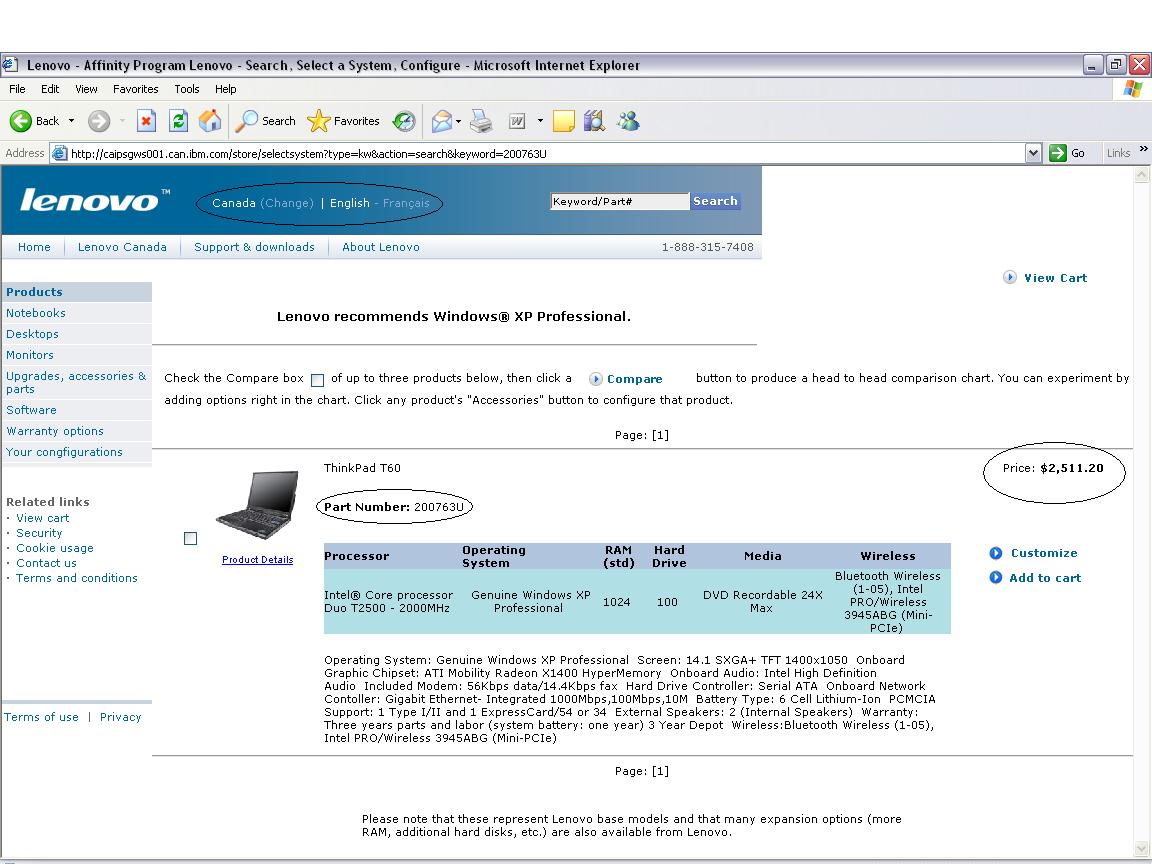Click the Privacy footer link
This screenshot has width=1152, height=864.
coord(120,717)
